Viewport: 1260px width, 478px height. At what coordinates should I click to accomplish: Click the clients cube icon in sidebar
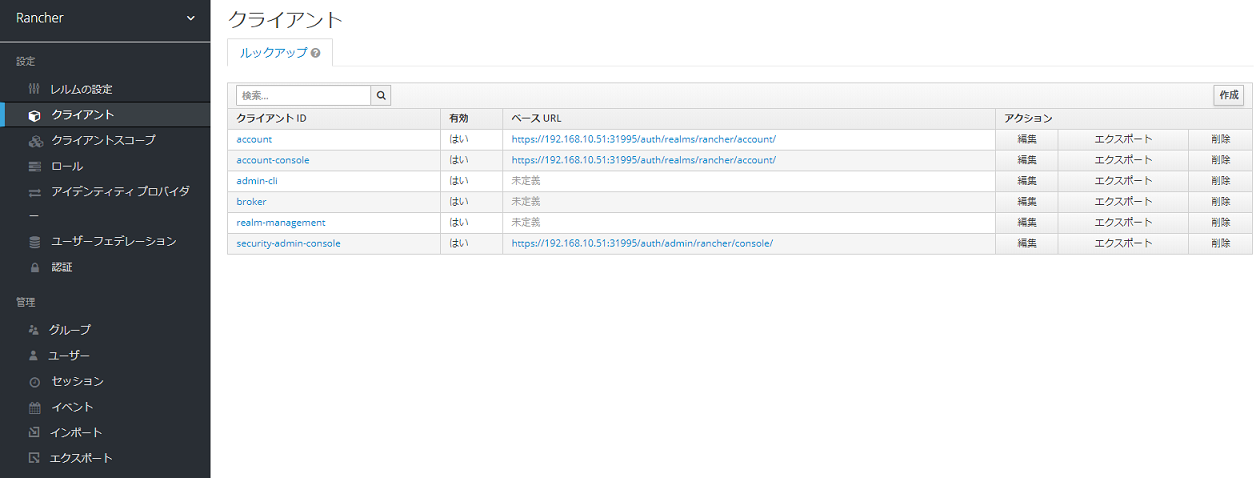(x=35, y=115)
